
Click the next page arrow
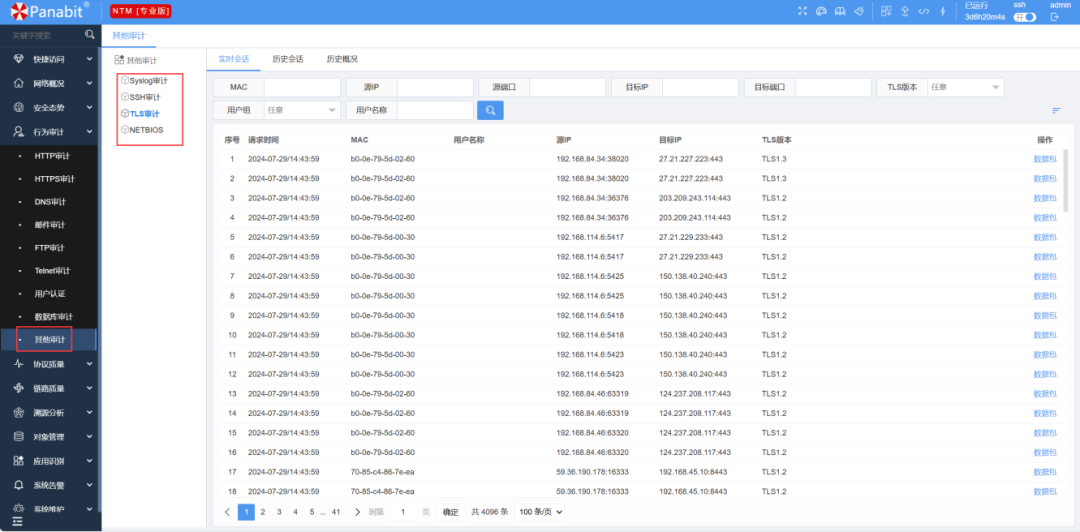(x=357, y=512)
